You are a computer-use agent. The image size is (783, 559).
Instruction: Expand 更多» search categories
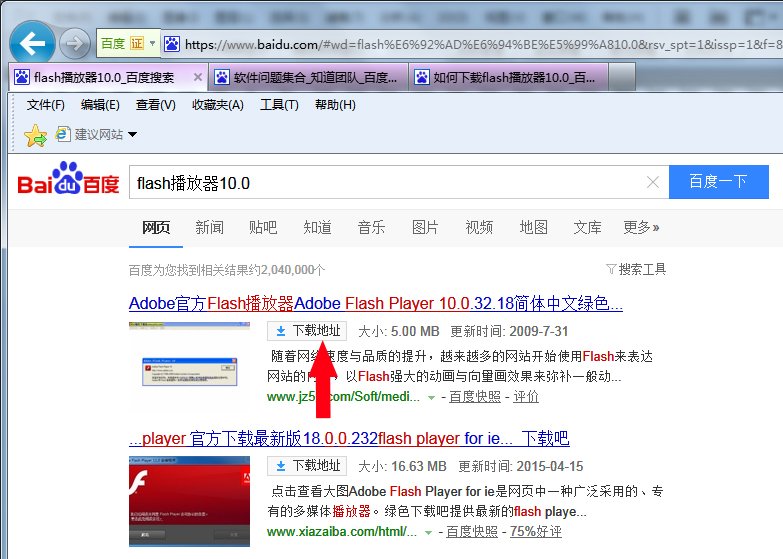pos(641,228)
